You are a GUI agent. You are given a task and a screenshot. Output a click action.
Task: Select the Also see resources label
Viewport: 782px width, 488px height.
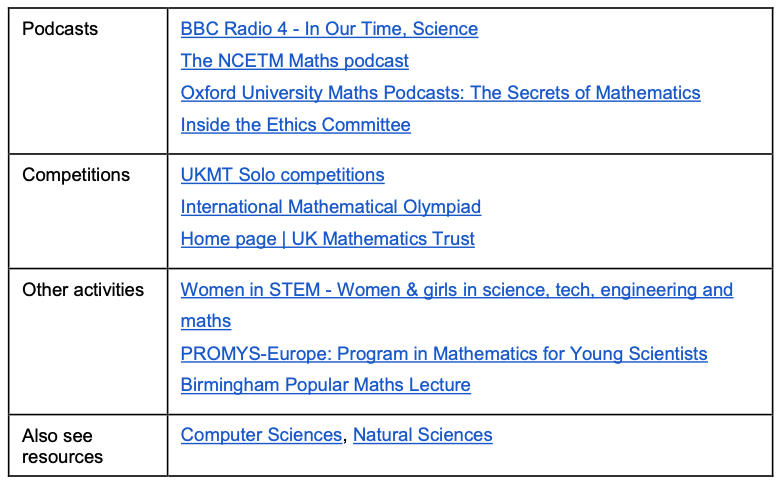tap(62, 446)
